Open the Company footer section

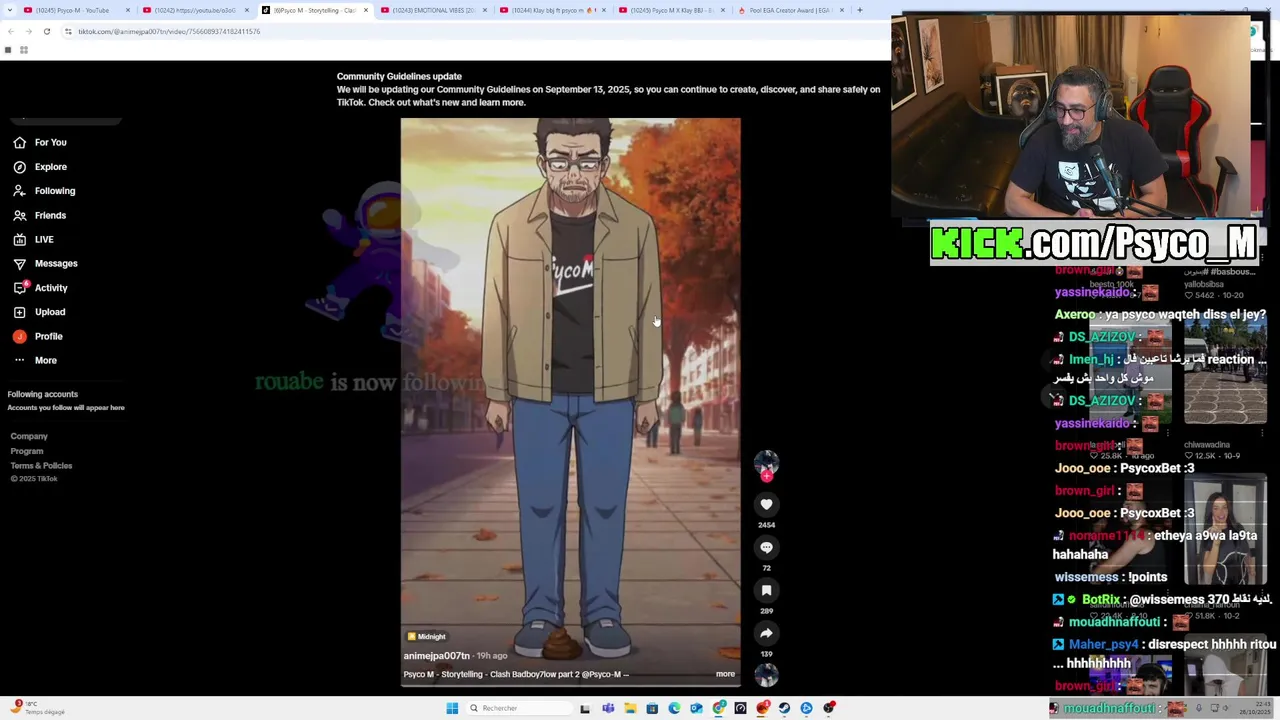point(29,436)
